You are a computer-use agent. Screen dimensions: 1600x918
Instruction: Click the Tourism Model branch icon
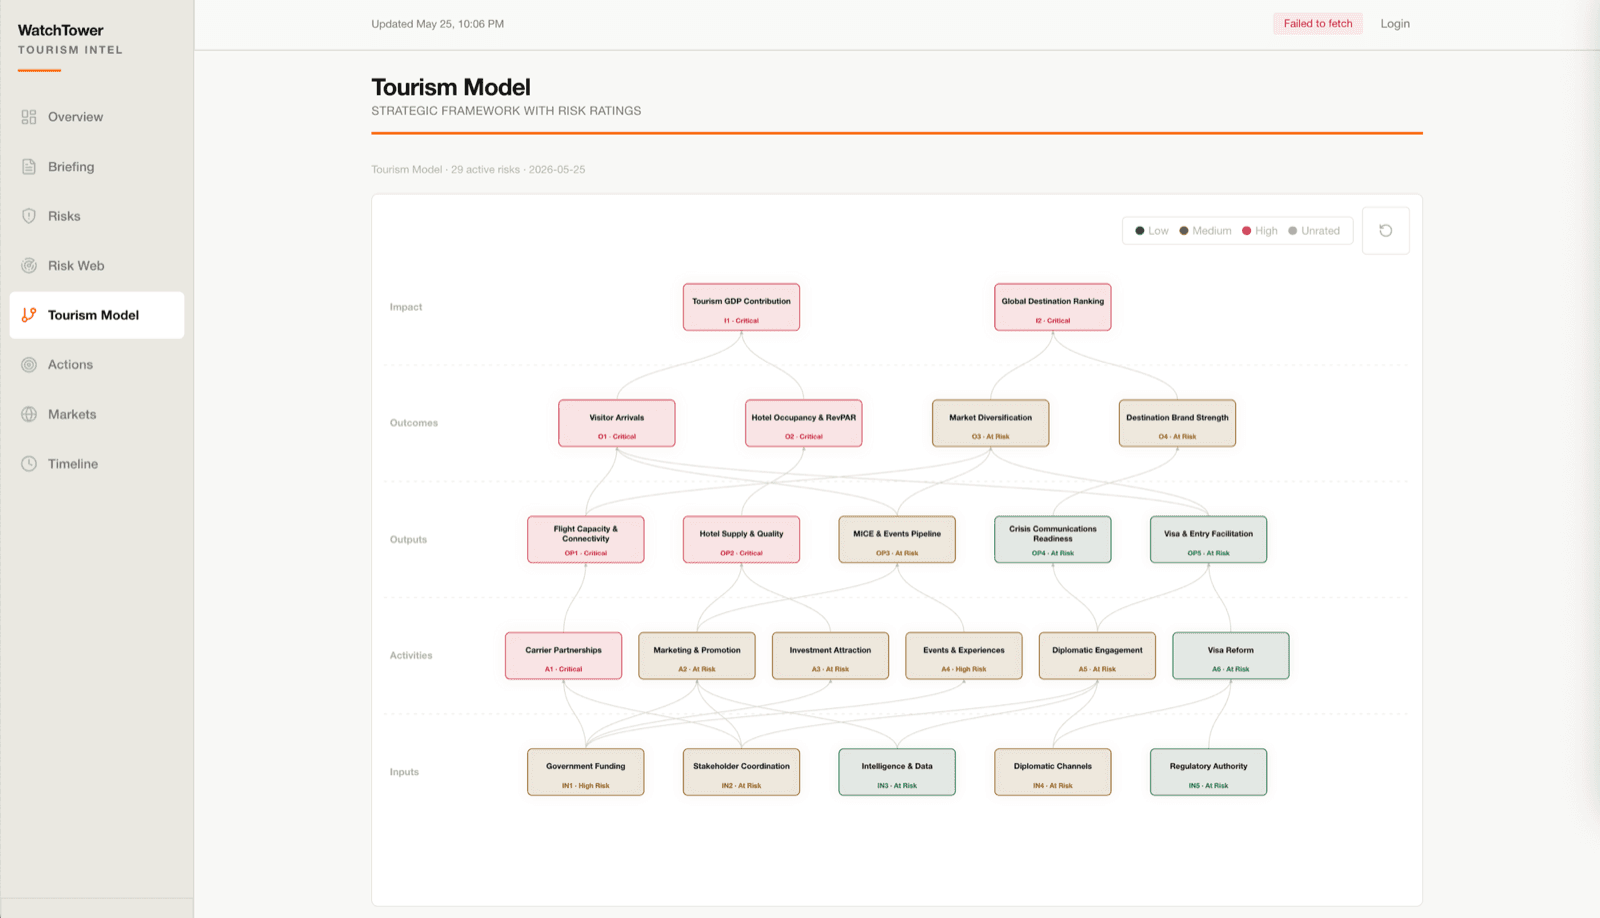point(29,315)
